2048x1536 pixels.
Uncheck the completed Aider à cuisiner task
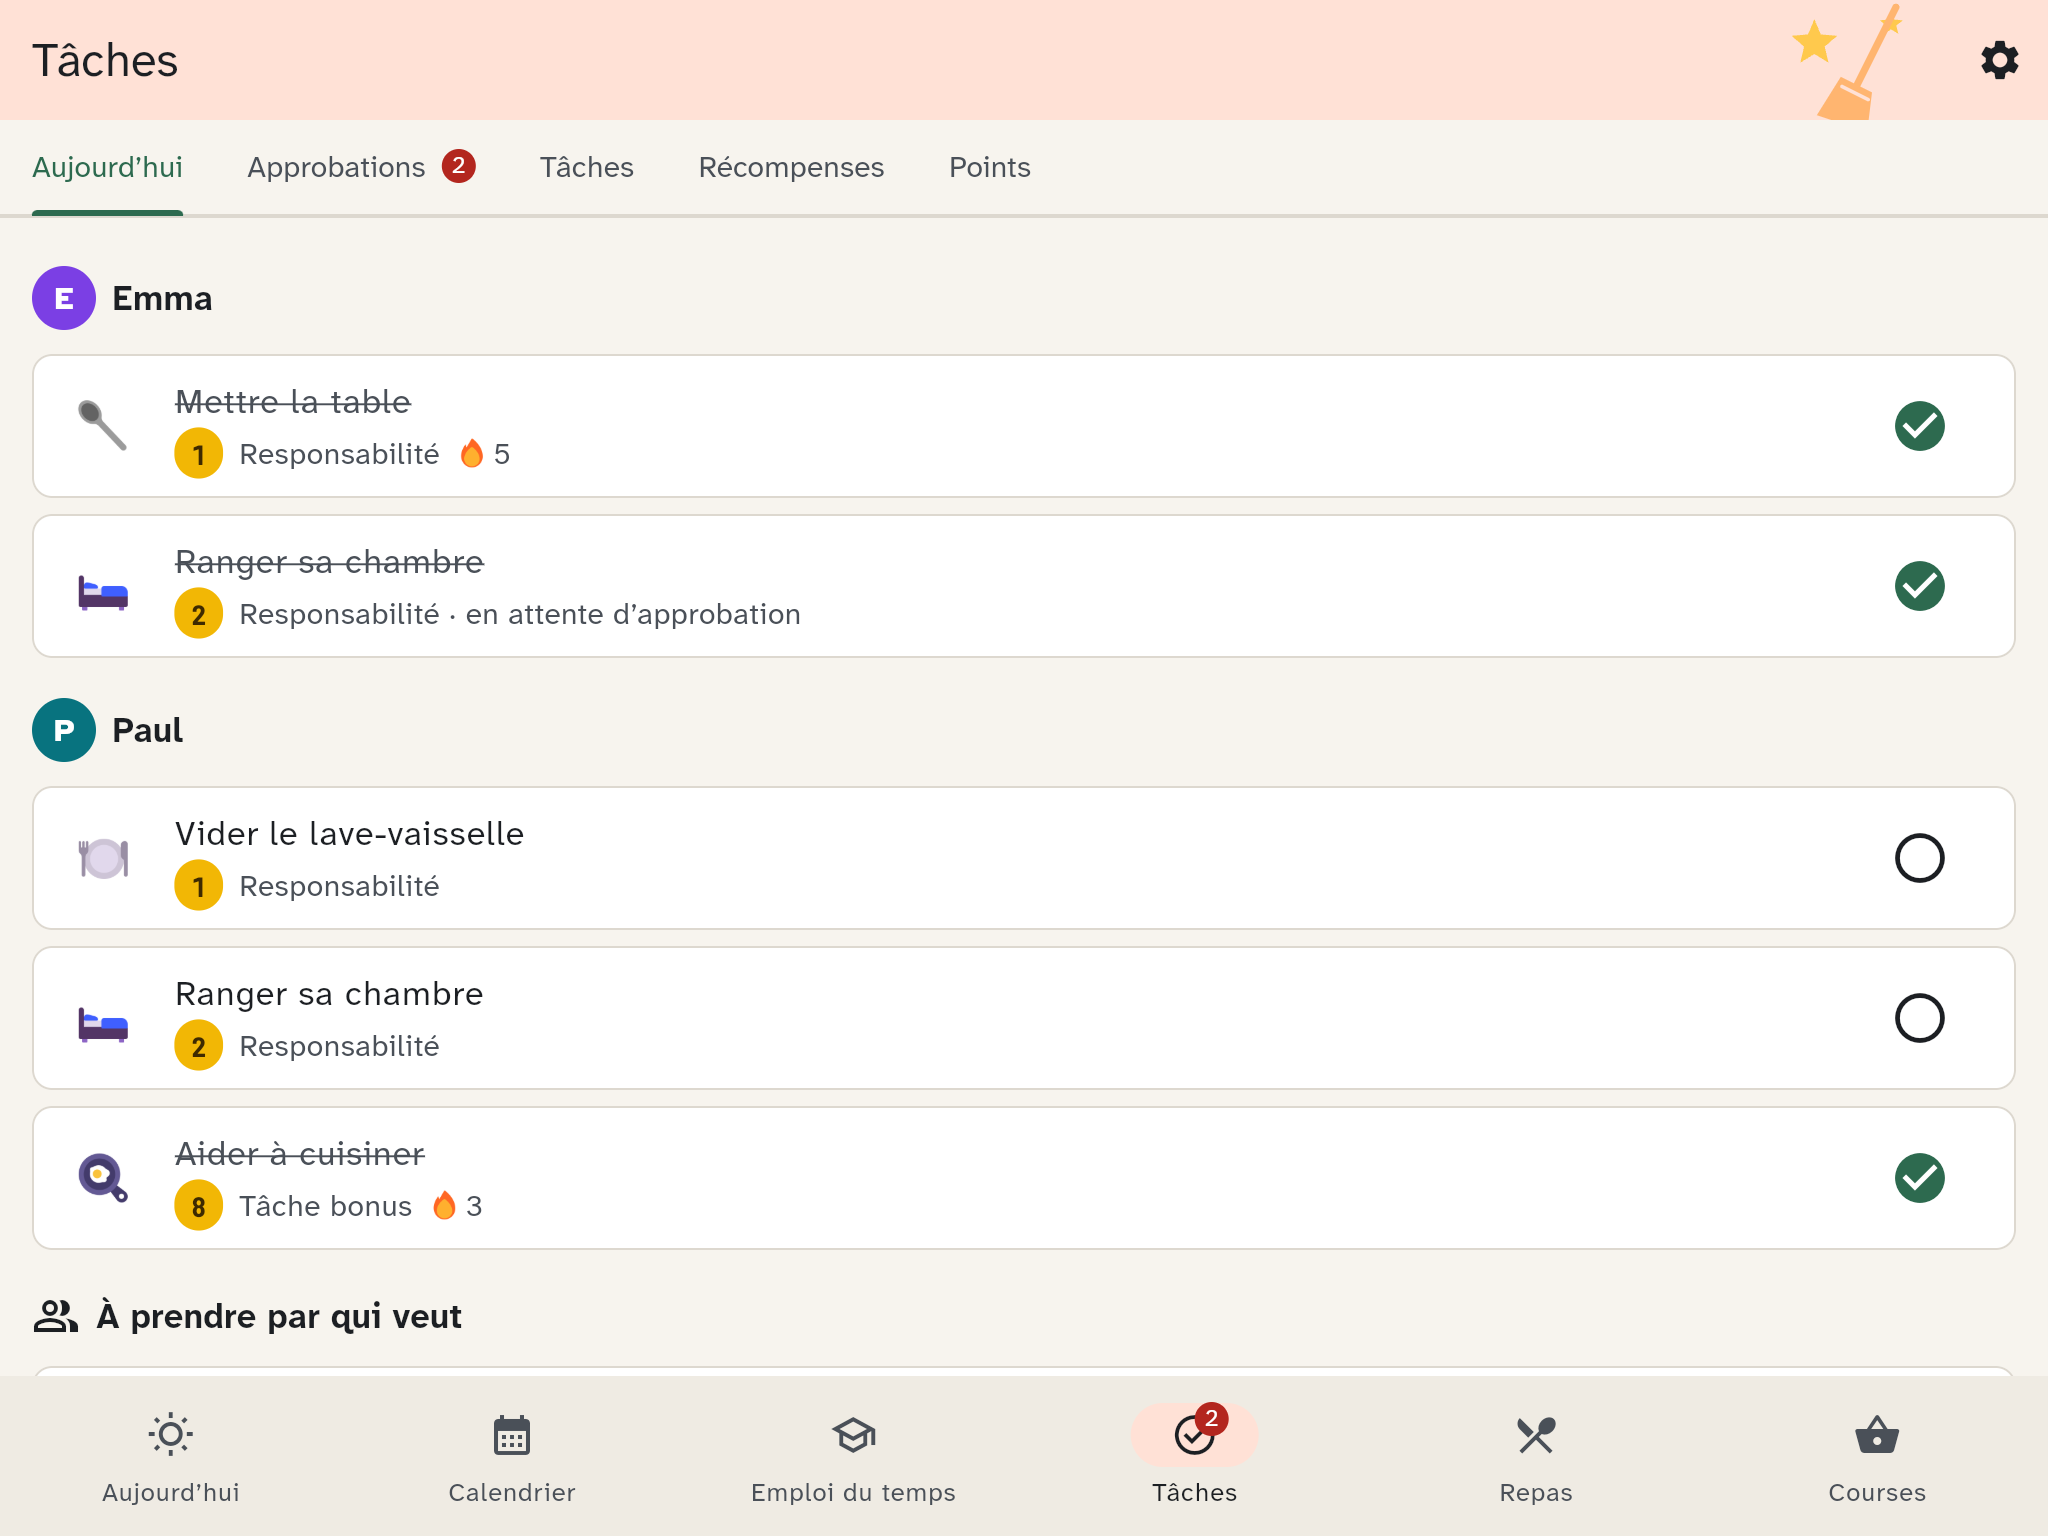(1919, 1178)
